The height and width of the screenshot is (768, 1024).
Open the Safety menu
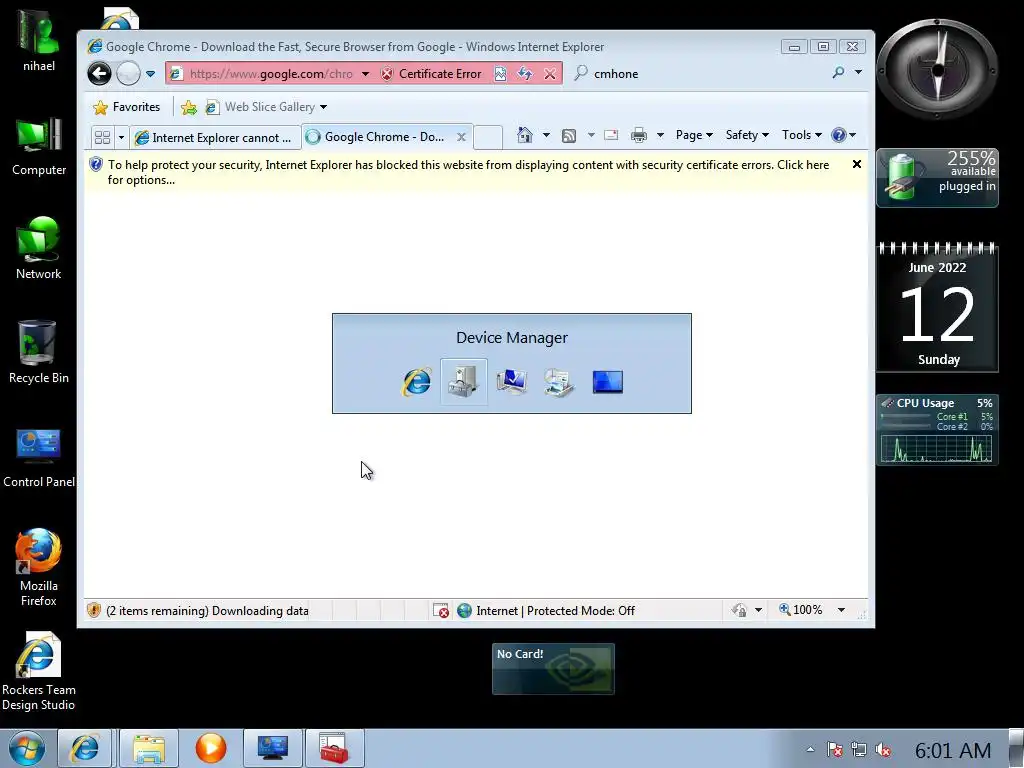[747, 135]
